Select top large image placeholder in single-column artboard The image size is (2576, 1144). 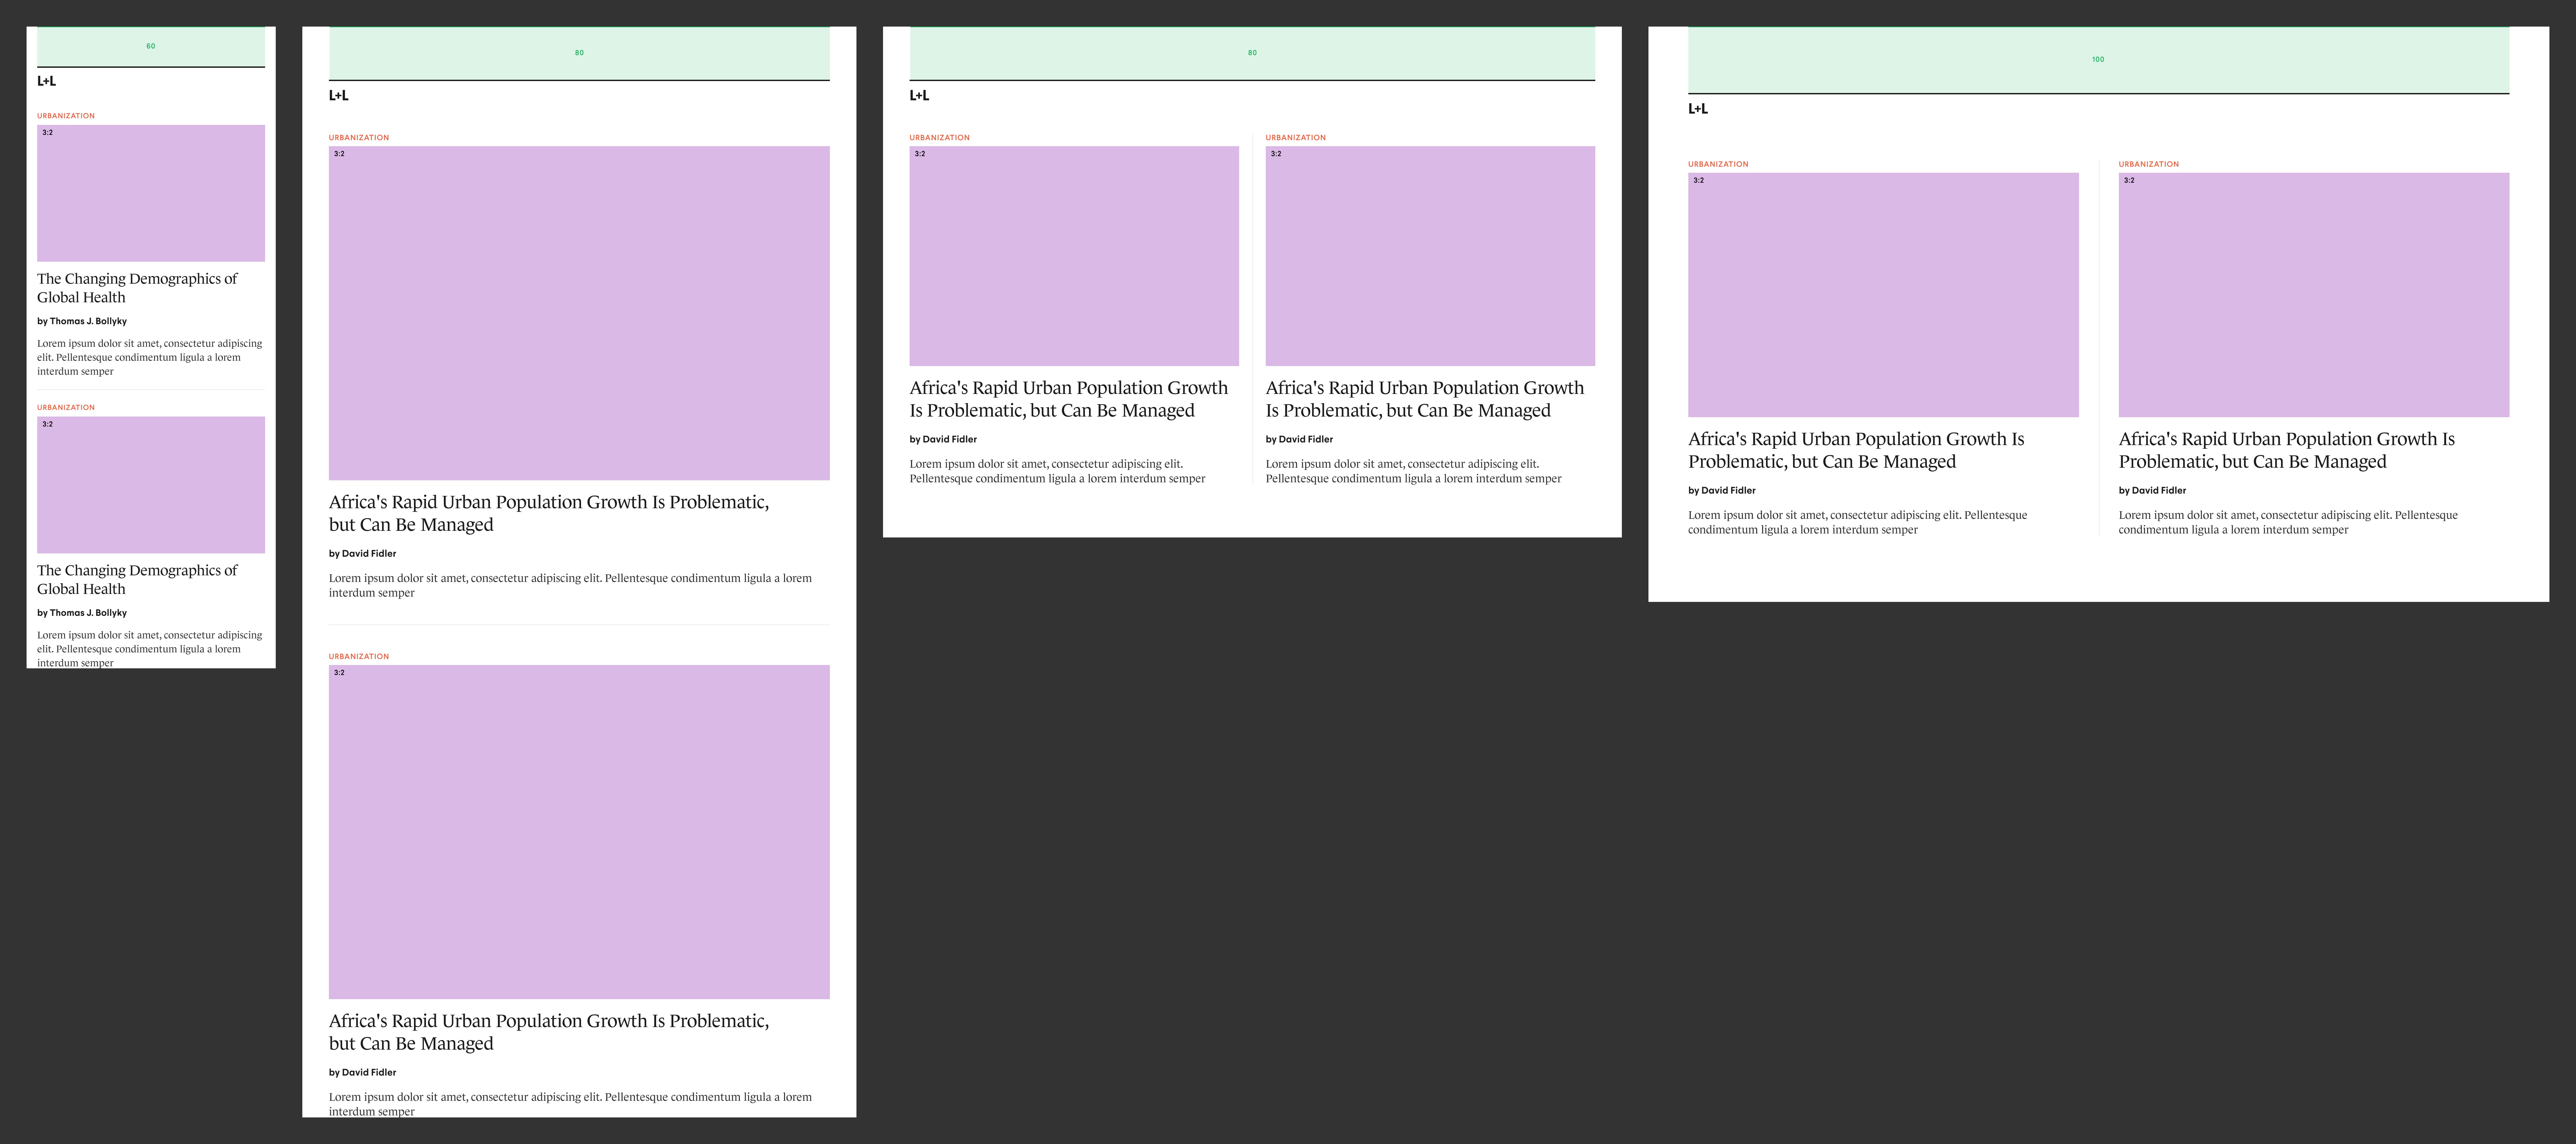coord(579,313)
